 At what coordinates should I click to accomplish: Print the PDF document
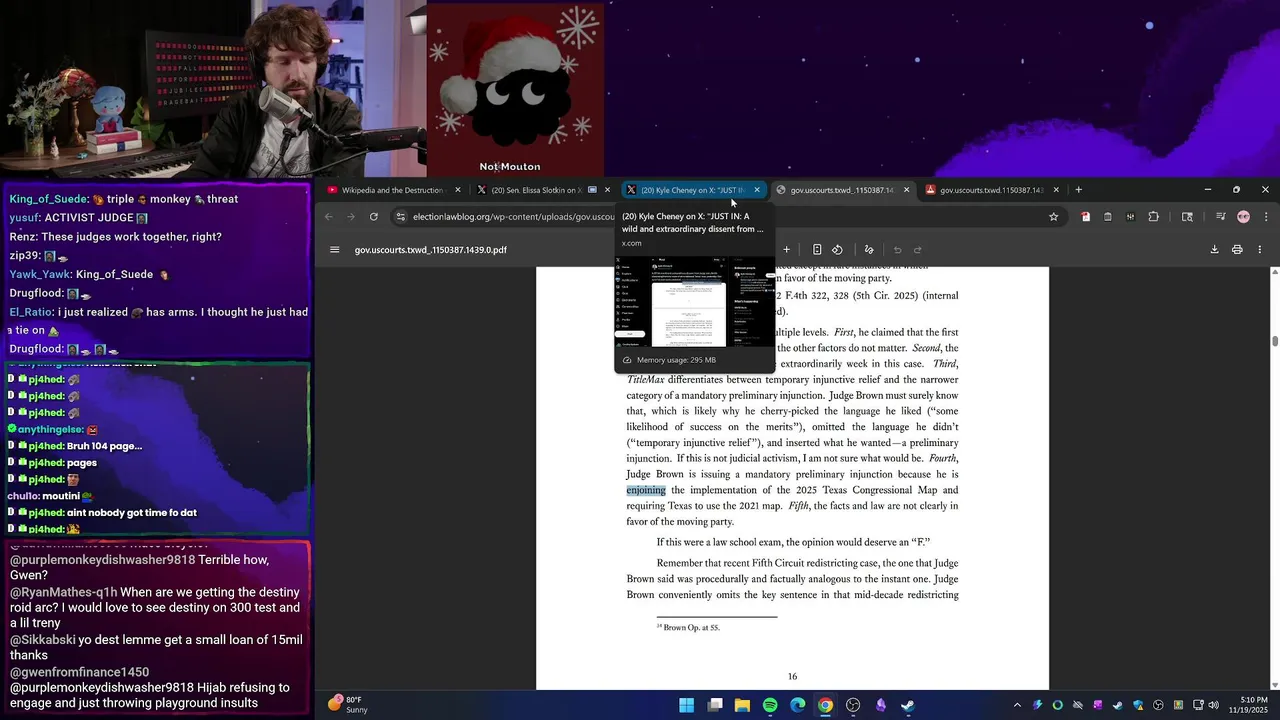1237,250
